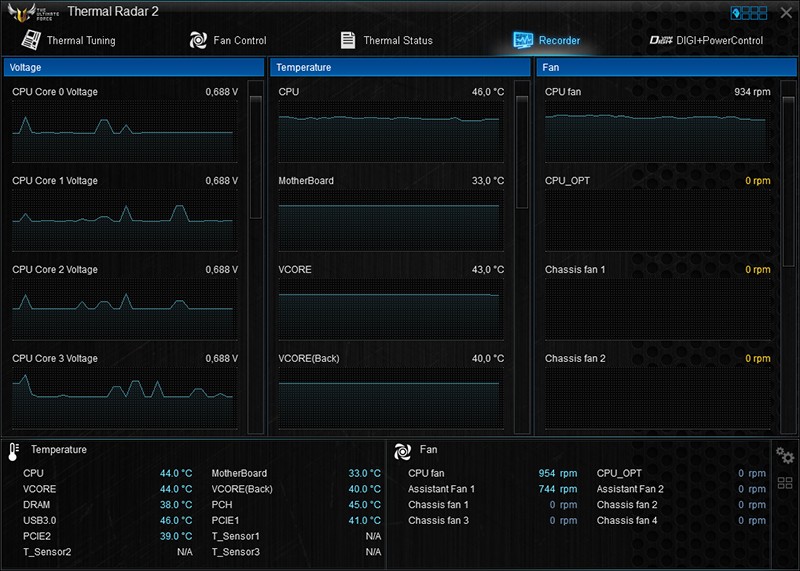Screen dimensions: 800x571
Task: Click the Temperature panel header
Action: [400, 67]
